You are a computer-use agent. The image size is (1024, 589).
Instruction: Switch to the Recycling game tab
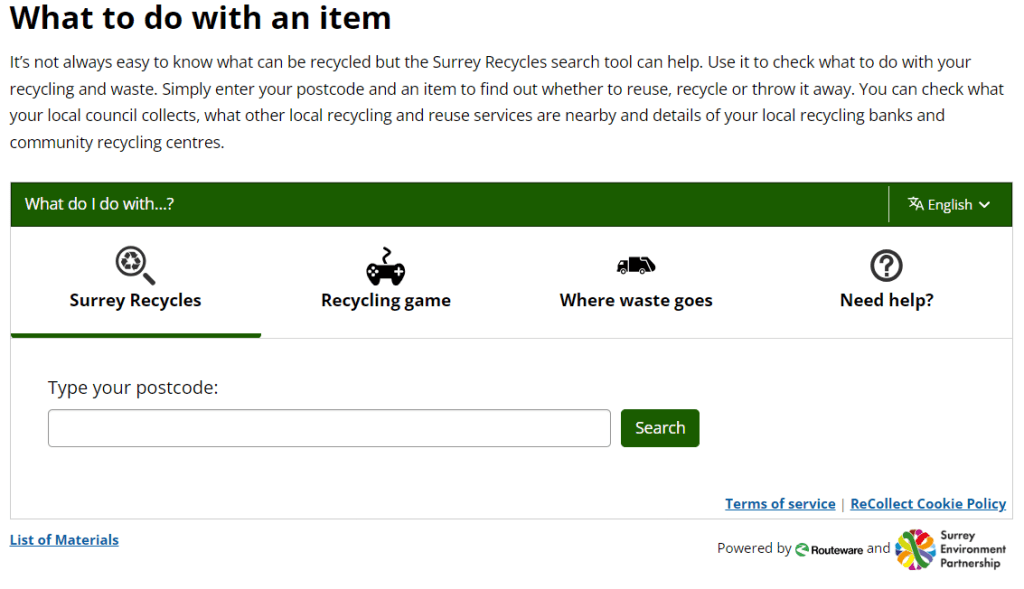pos(386,300)
